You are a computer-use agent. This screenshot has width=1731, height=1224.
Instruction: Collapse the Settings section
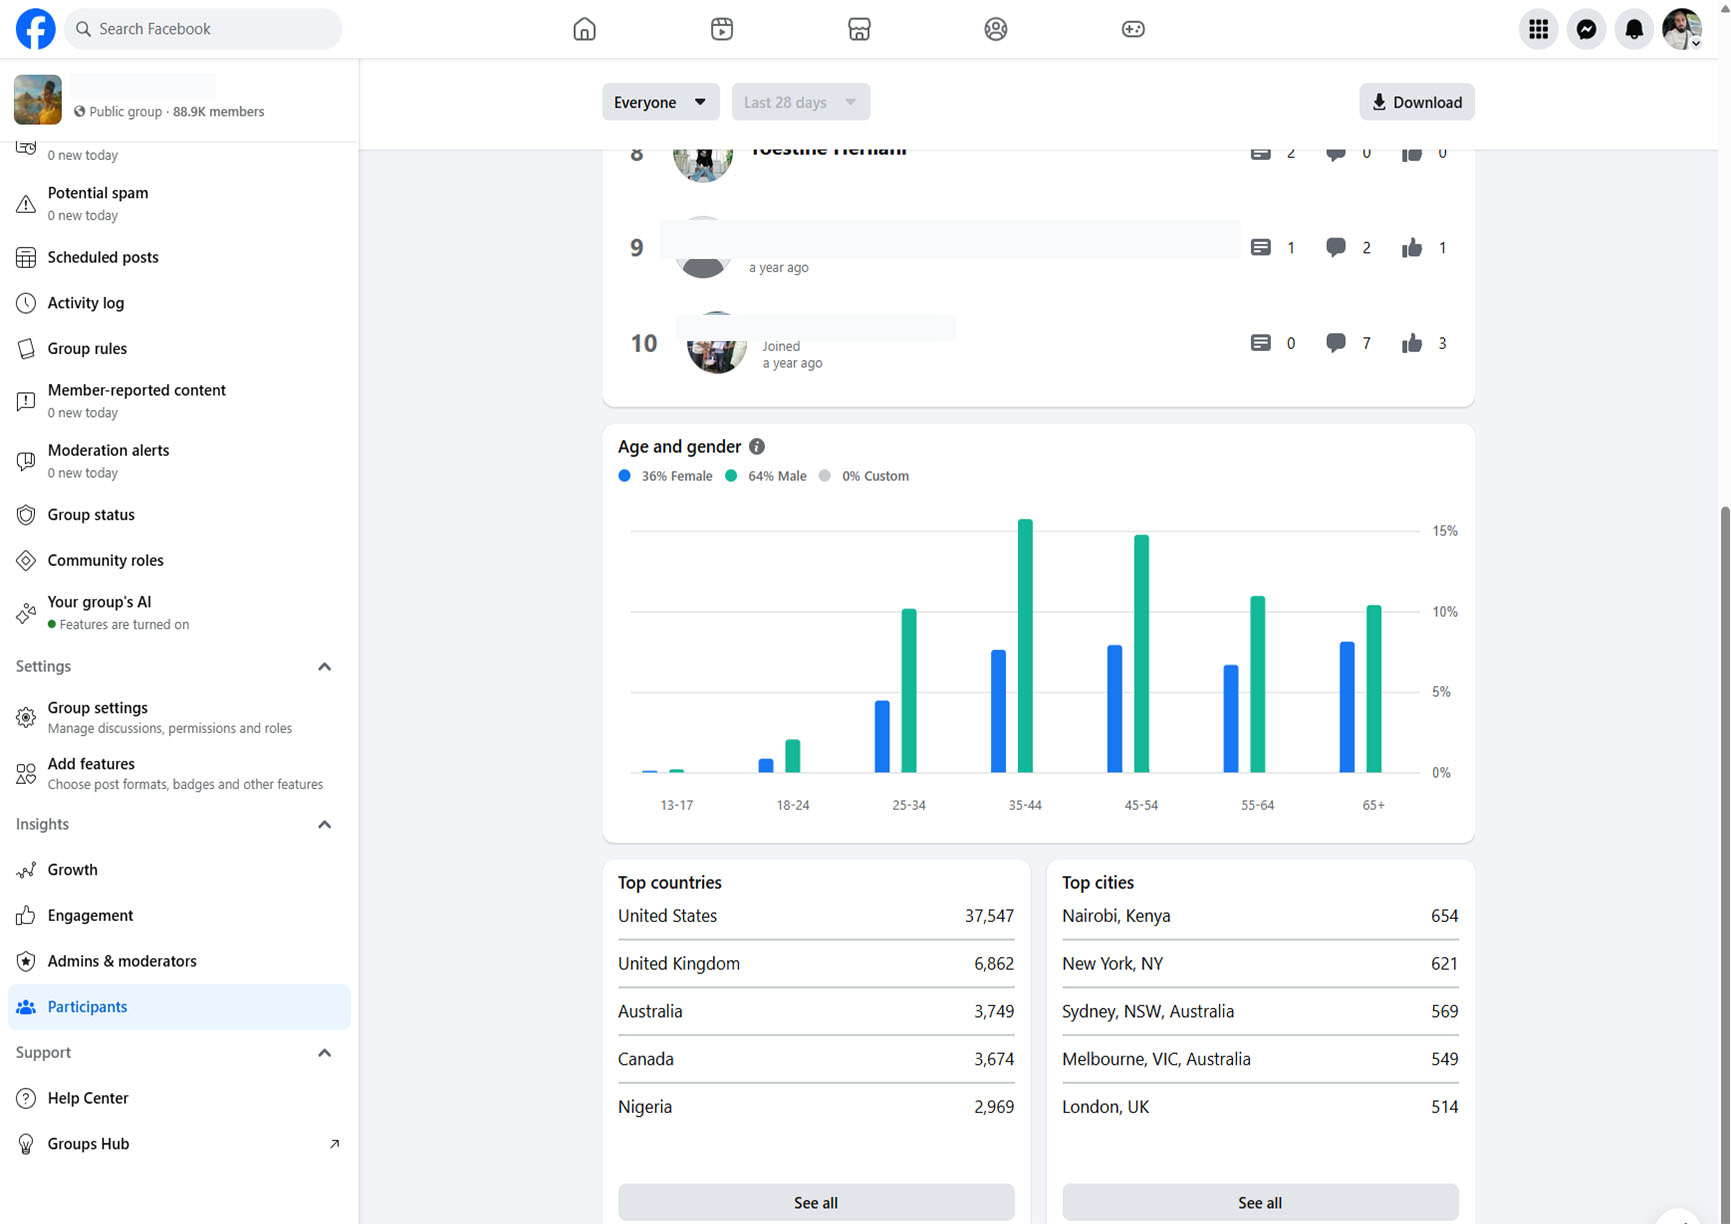[x=324, y=667]
